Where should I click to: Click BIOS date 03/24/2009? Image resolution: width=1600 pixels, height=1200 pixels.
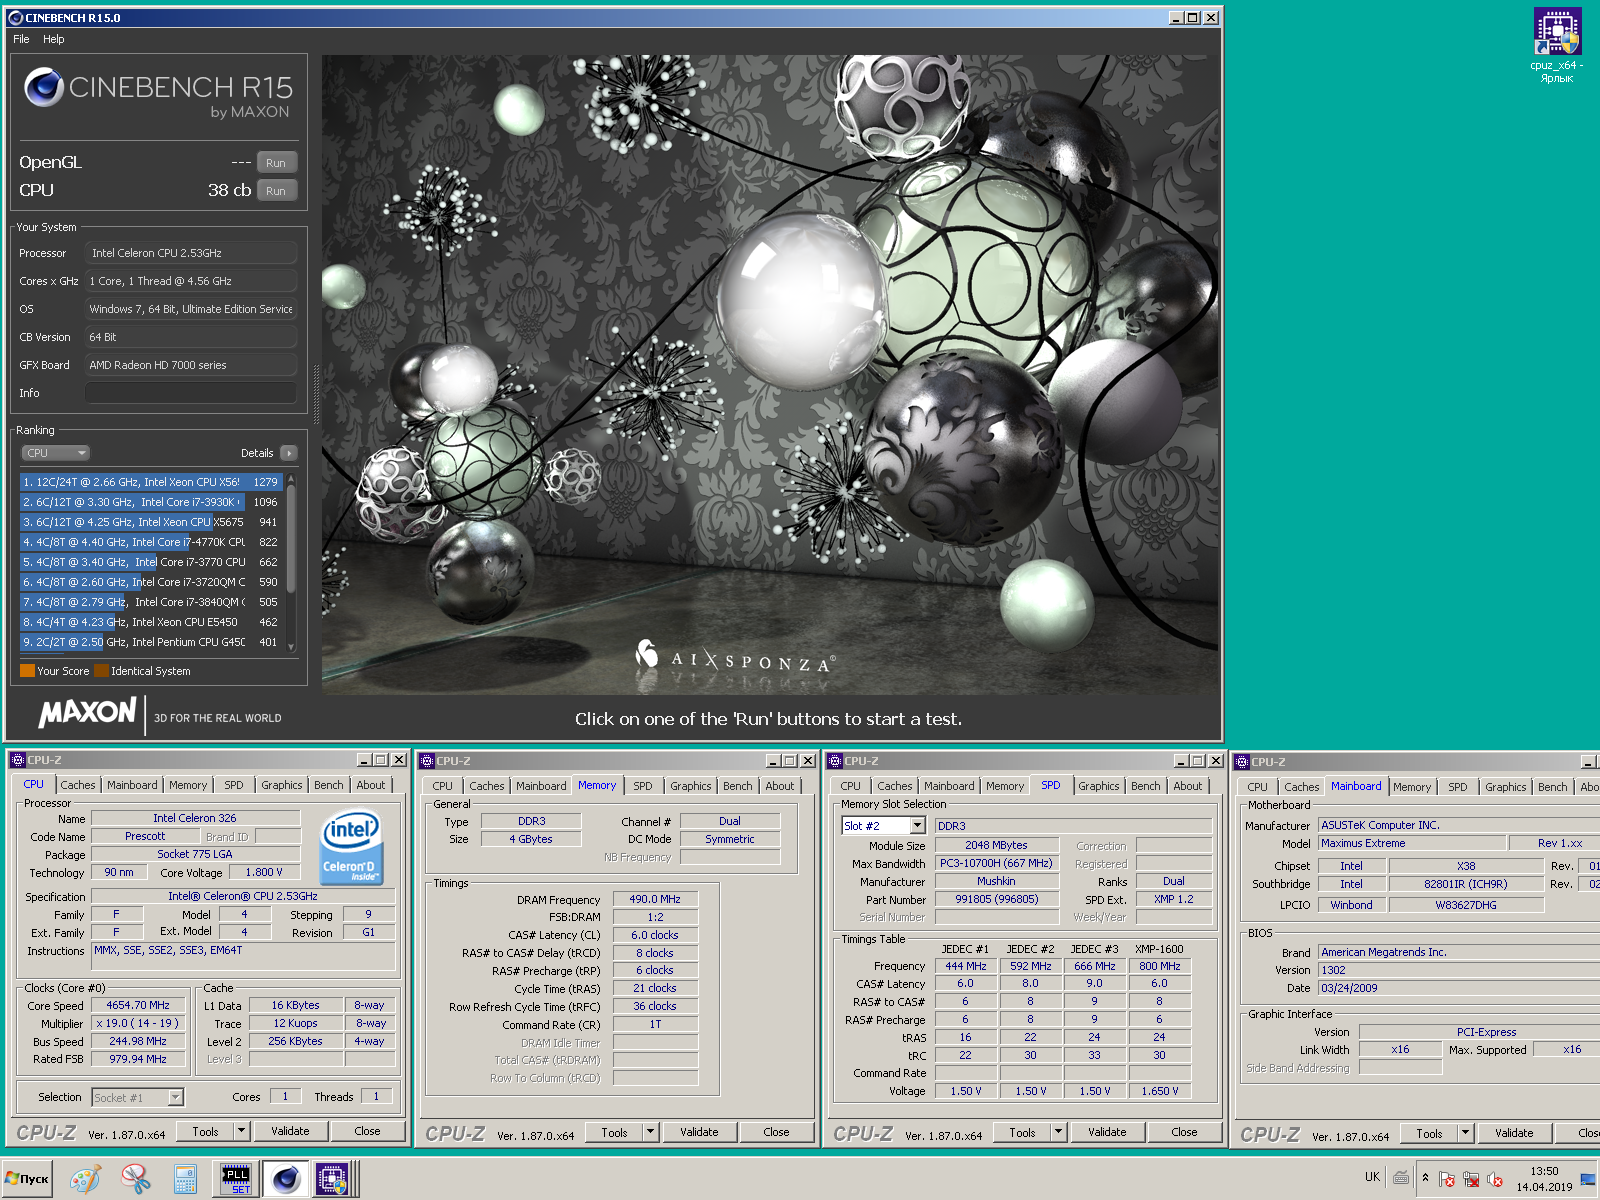[x=1458, y=988]
